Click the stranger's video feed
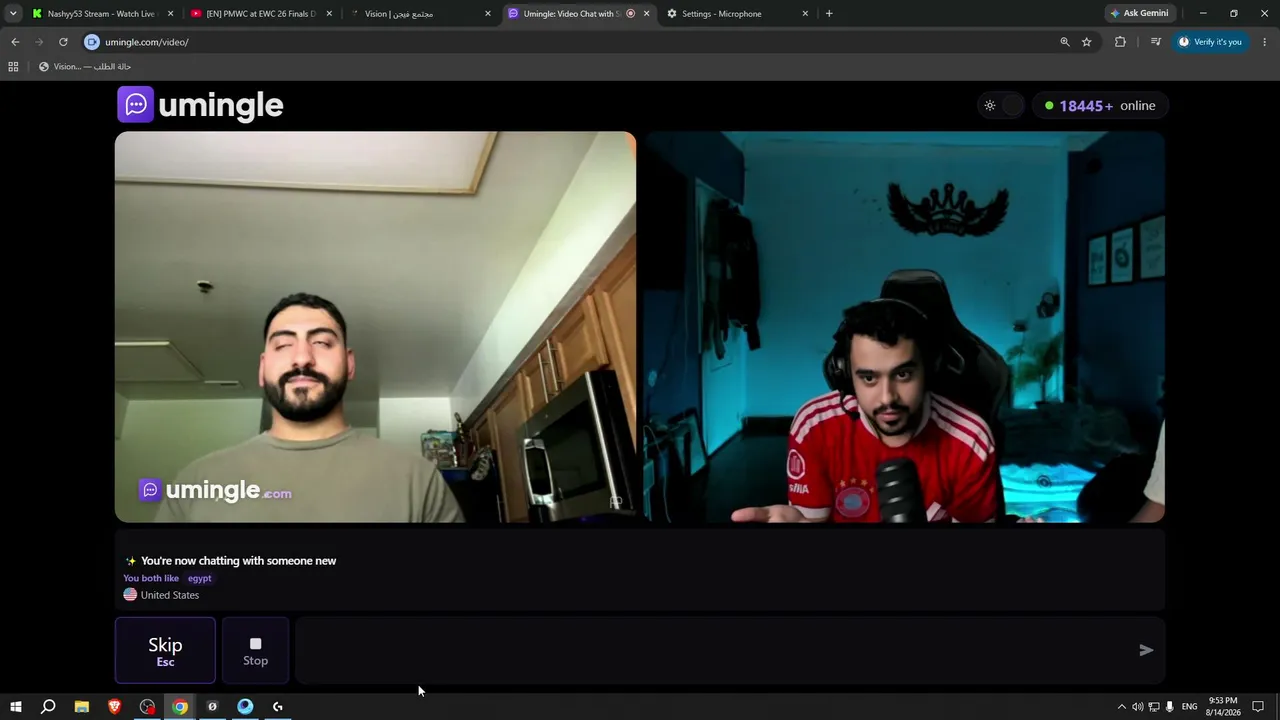Viewport: 1280px width, 720px height. 375,327
